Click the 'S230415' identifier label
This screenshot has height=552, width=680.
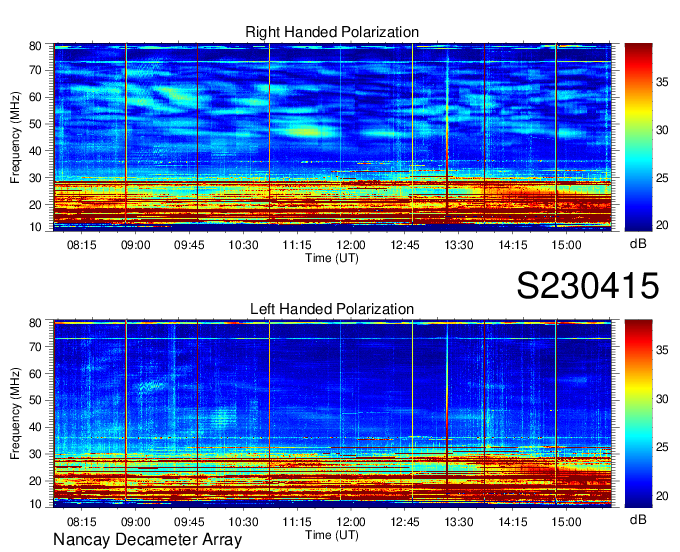(x=588, y=286)
